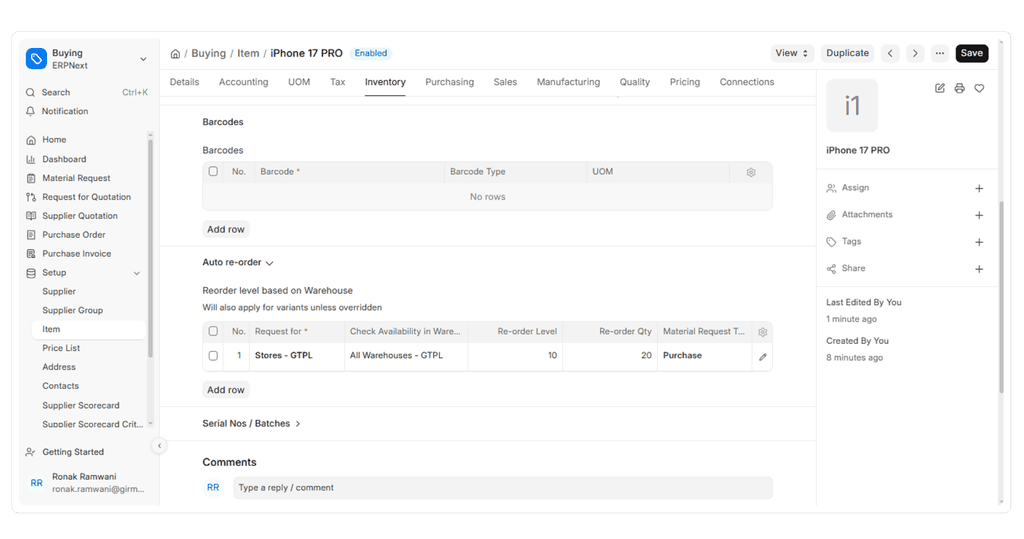The image size is (1024, 539).
Task: Click the Request for Quotation icon
Action: (31, 197)
